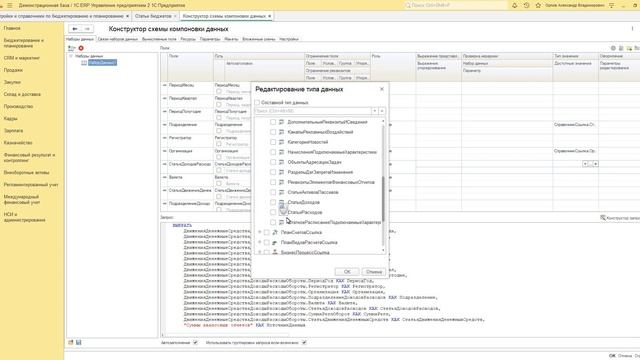
Task: Click the dialog's search input field
Action: tap(313, 111)
